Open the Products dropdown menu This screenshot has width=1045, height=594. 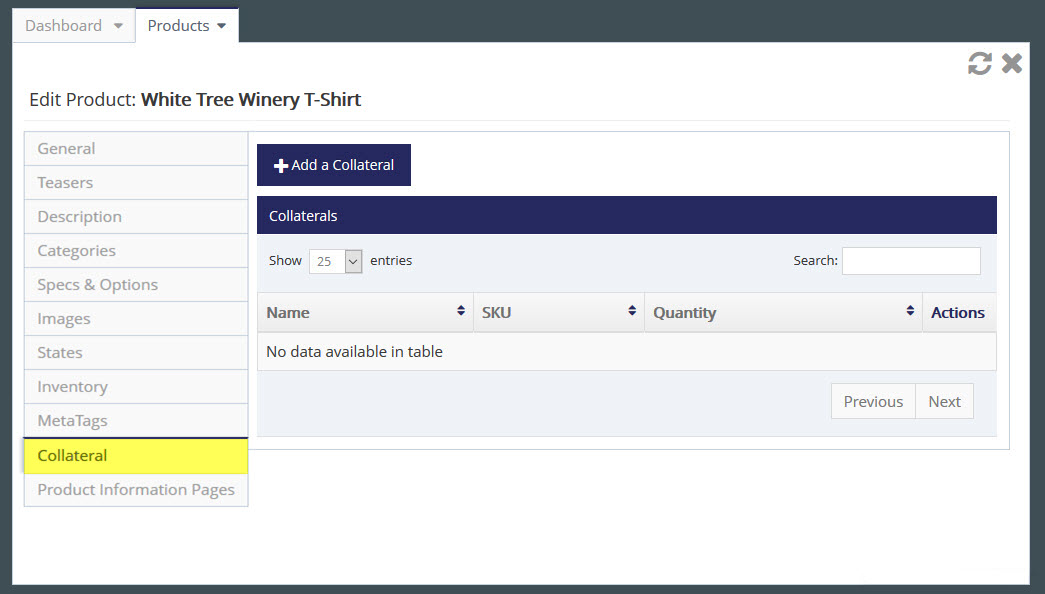coord(186,25)
